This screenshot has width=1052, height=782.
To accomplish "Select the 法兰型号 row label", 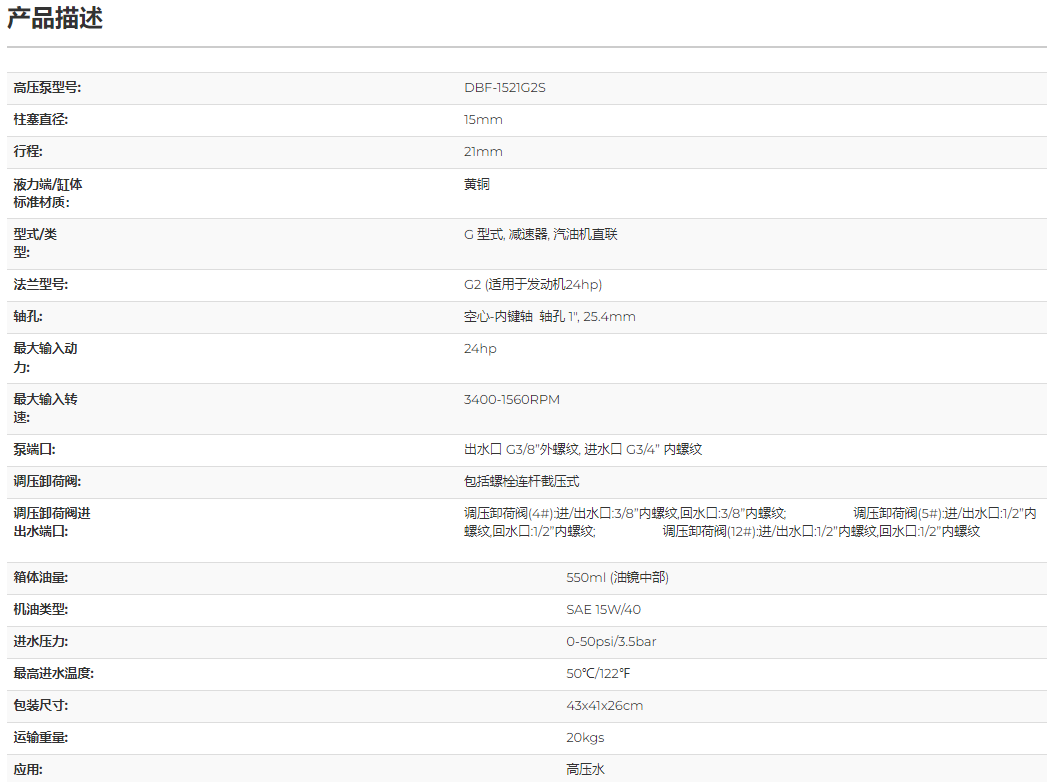I will coord(41,285).
